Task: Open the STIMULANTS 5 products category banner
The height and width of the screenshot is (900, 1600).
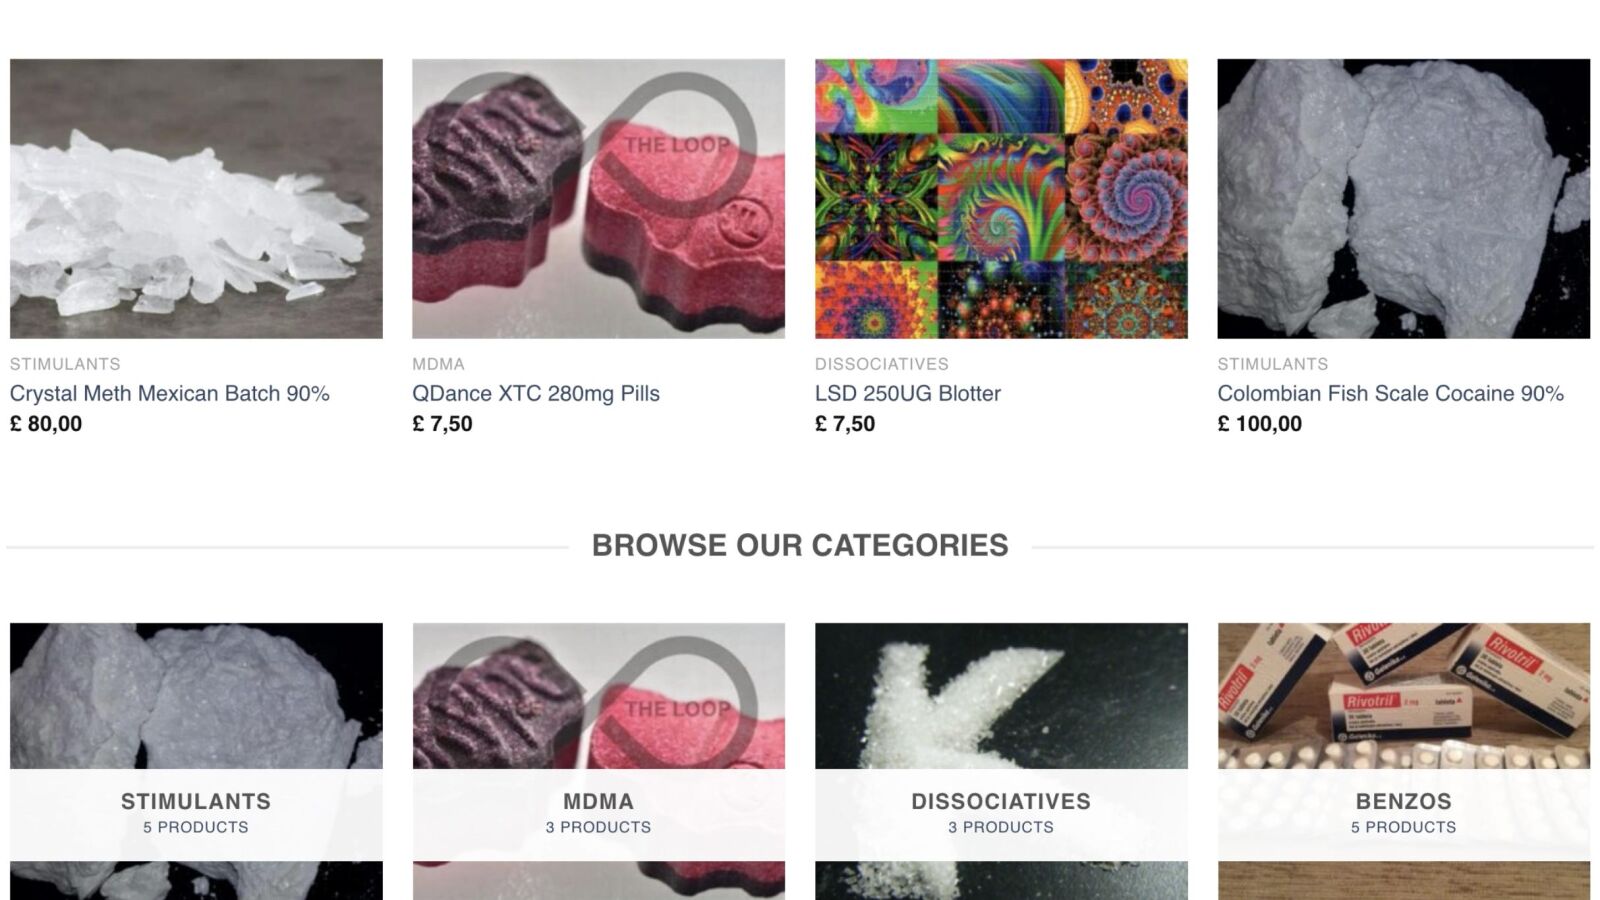Action: [196, 814]
